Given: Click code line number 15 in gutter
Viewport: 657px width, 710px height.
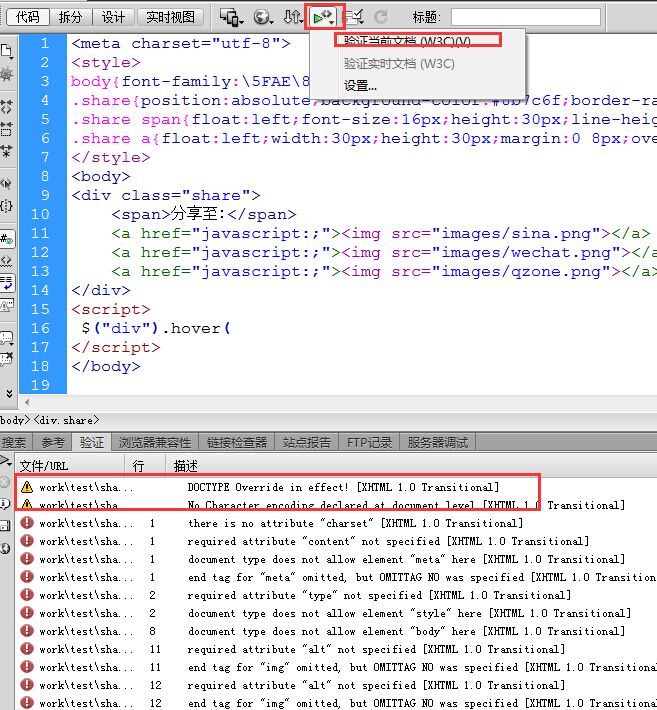Looking at the screenshot, I should pos(40,309).
